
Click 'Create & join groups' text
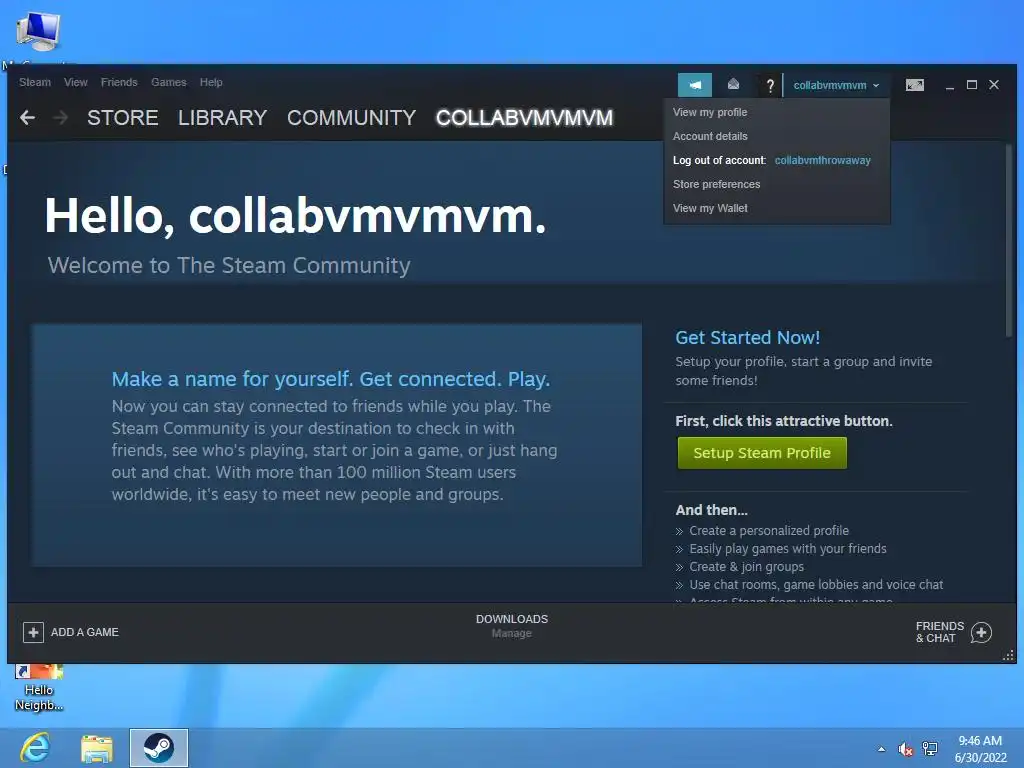click(x=746, y=567)
